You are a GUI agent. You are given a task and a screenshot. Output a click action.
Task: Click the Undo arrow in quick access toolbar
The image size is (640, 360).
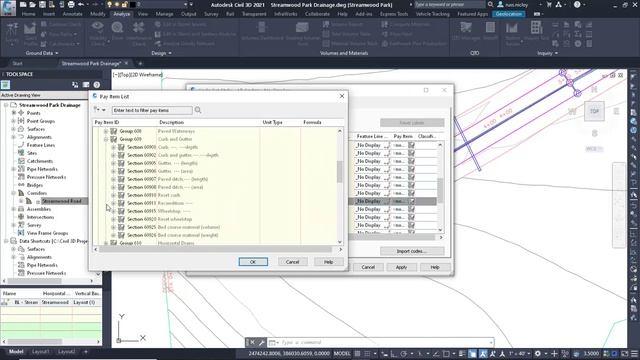click(x=81, y=5)
